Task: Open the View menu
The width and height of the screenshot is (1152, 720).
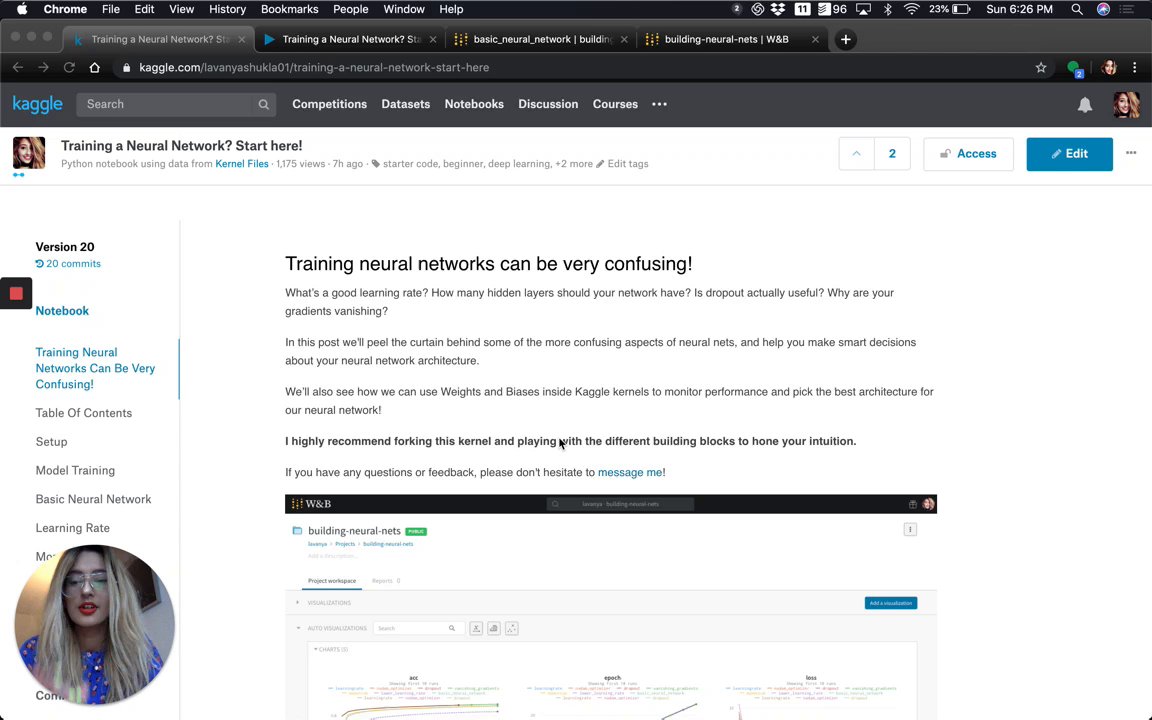Action: coord(181,10)
